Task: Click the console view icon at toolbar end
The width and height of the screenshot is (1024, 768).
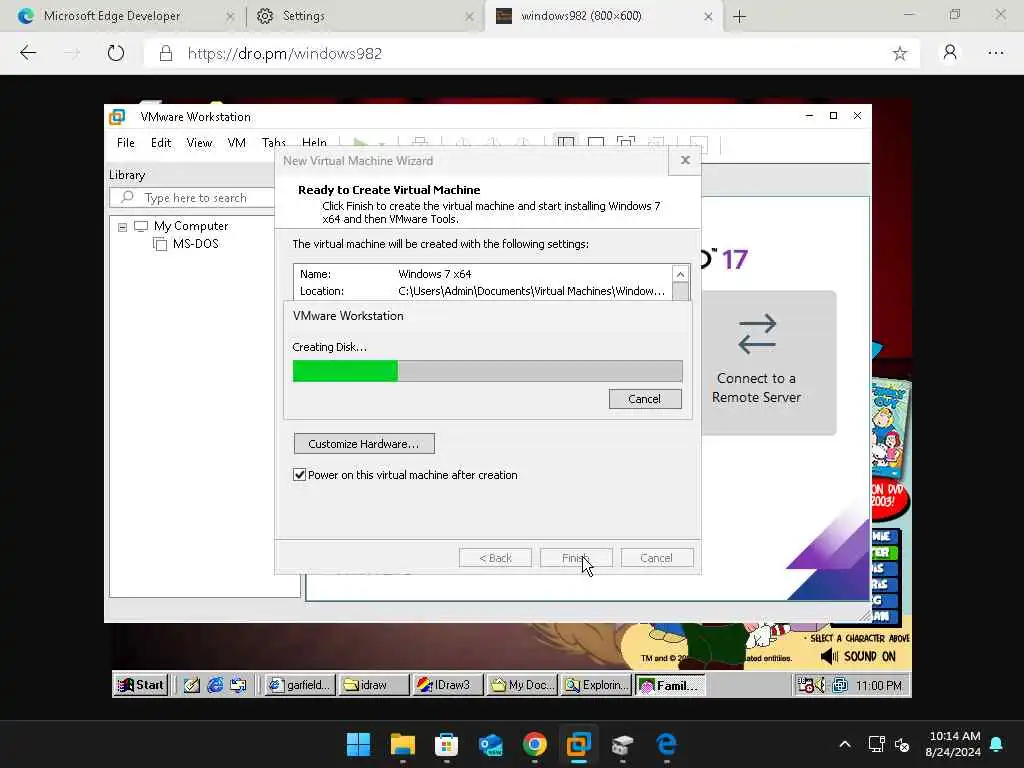Action: pyautogui.click(x=698, y=143)
